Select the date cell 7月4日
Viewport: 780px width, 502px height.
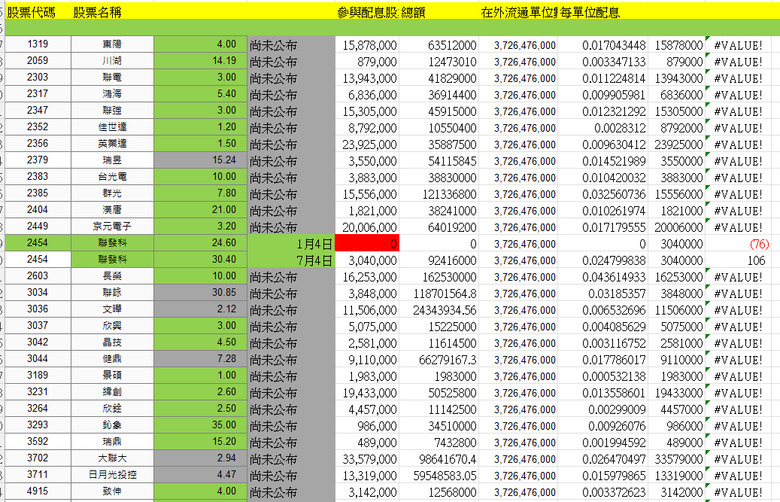click(291, 260)
